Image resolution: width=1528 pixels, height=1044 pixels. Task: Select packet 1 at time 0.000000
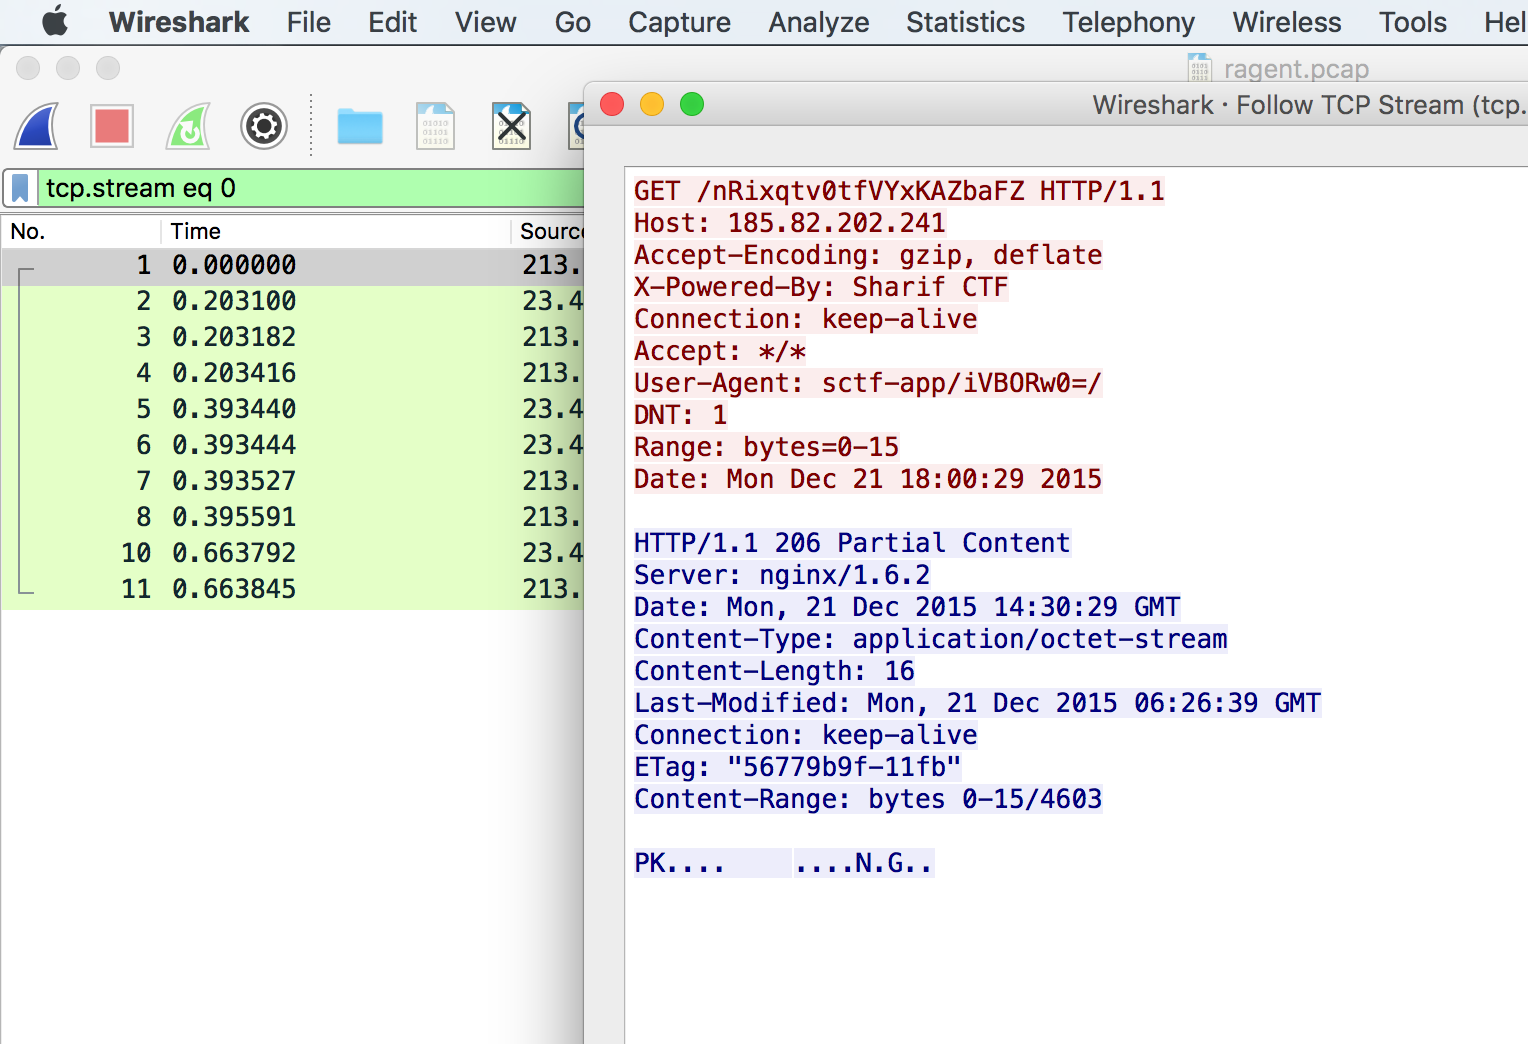pyautogui.click(x=292, y=265)
